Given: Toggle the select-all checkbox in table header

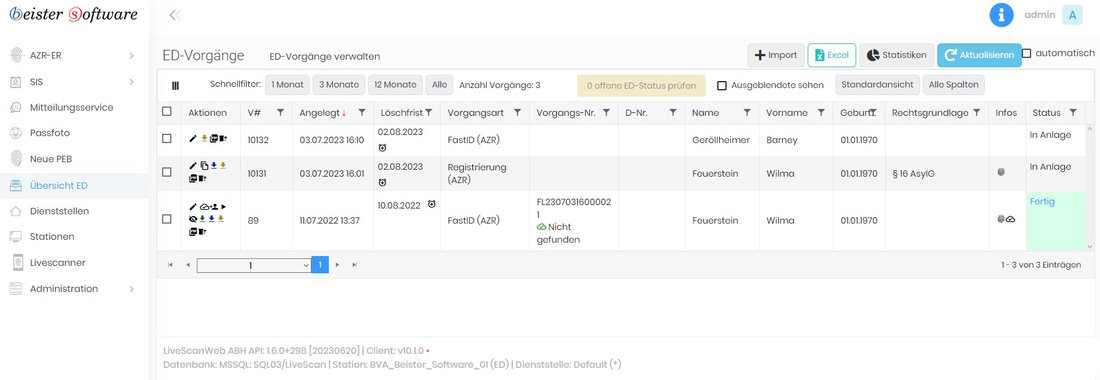Looking at the screenshot, I should coord(166,111).
